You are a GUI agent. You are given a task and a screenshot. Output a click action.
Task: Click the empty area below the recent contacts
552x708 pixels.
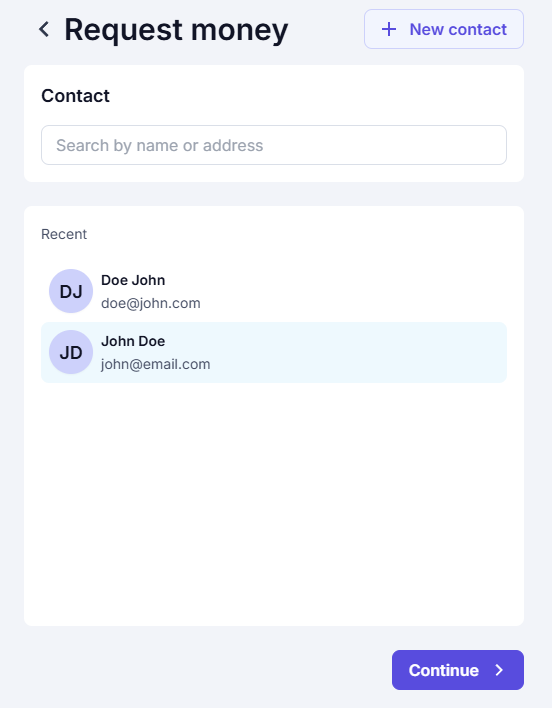coord(274,501)
